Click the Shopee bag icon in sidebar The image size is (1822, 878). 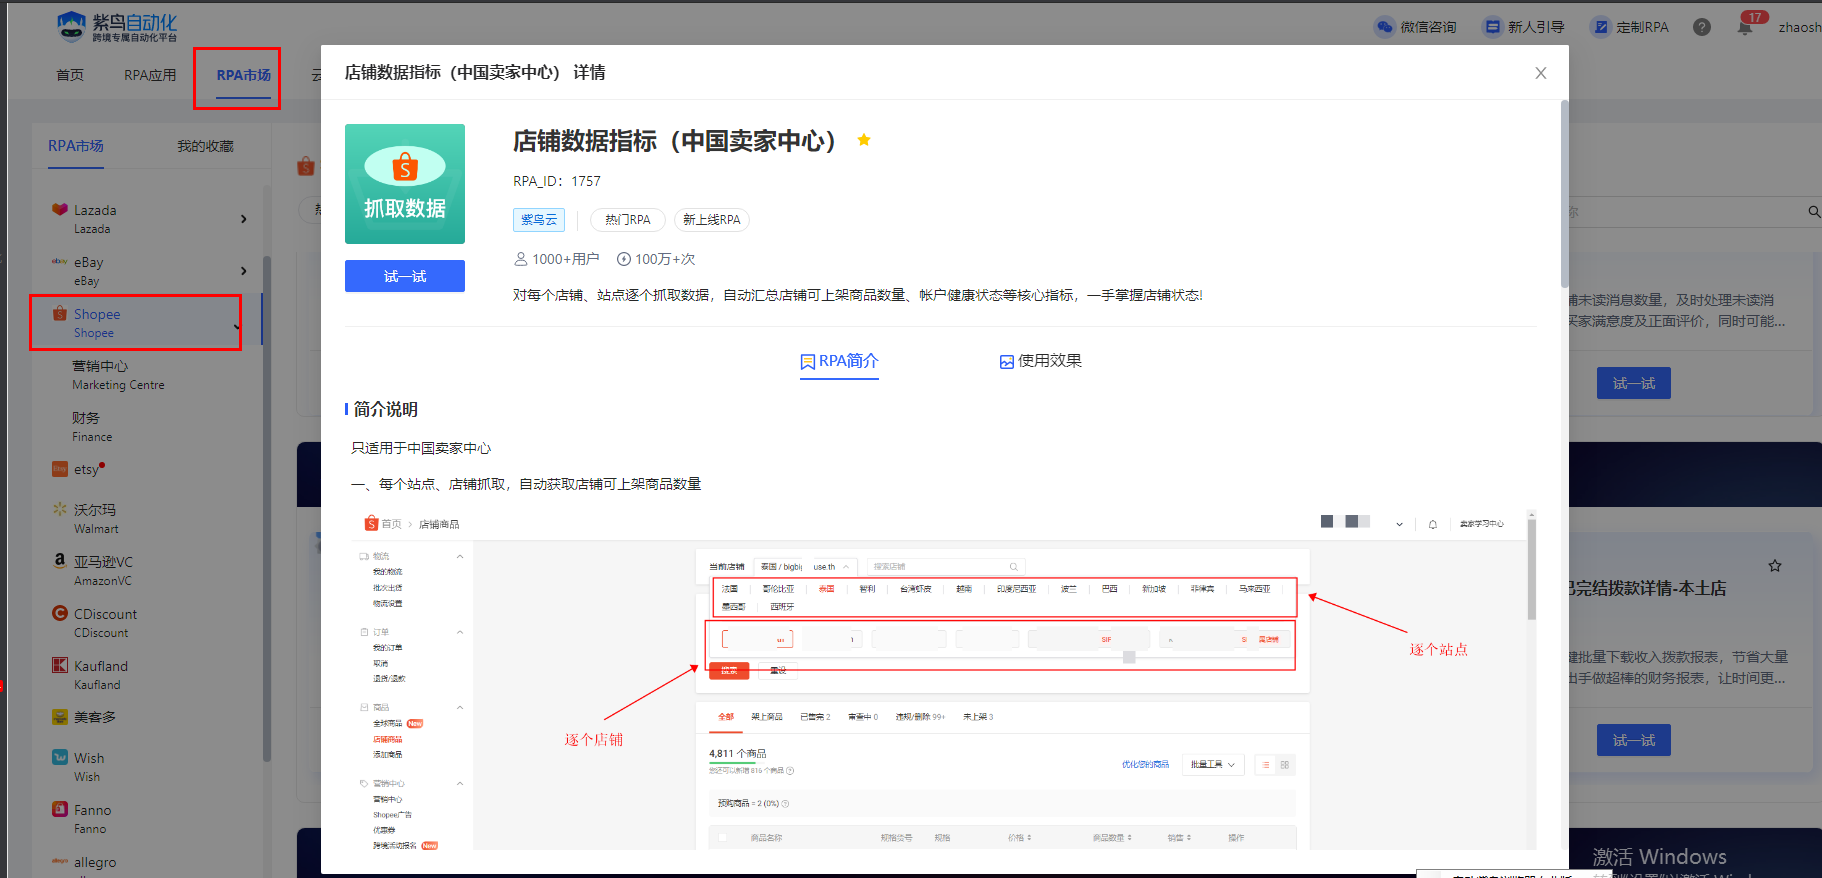(60, 313)
